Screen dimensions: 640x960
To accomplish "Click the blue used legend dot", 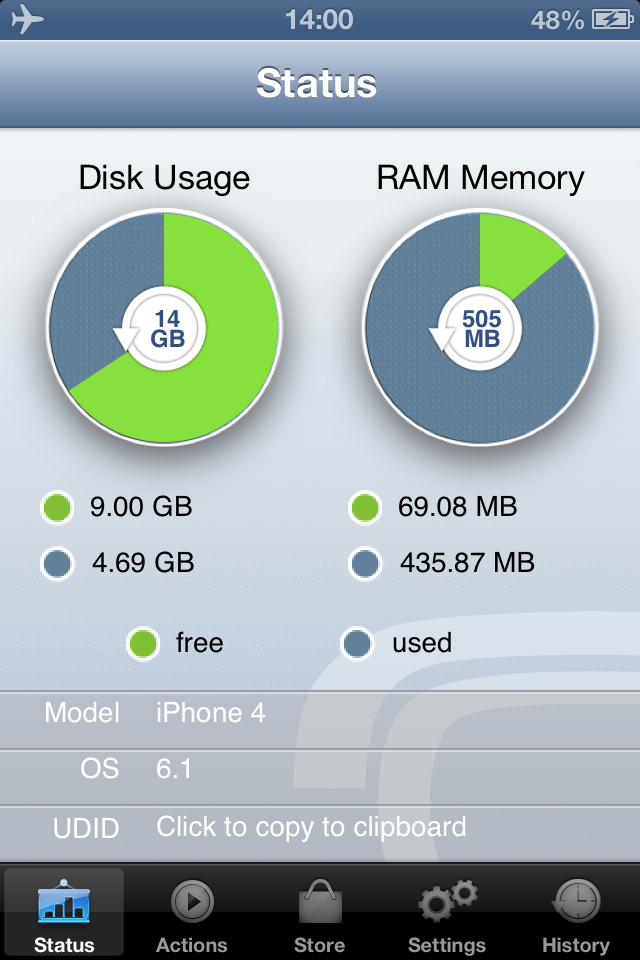I will (x=358, y=643).
